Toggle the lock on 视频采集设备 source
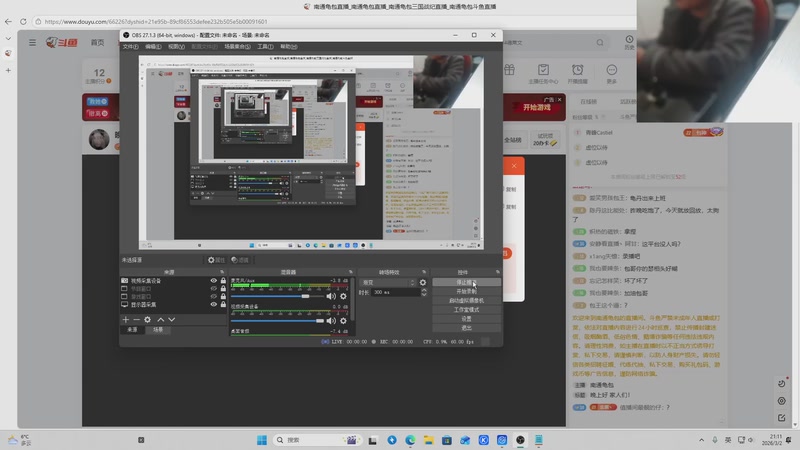The height and width of the screenshot is (450, 800). tap(223, 281)
